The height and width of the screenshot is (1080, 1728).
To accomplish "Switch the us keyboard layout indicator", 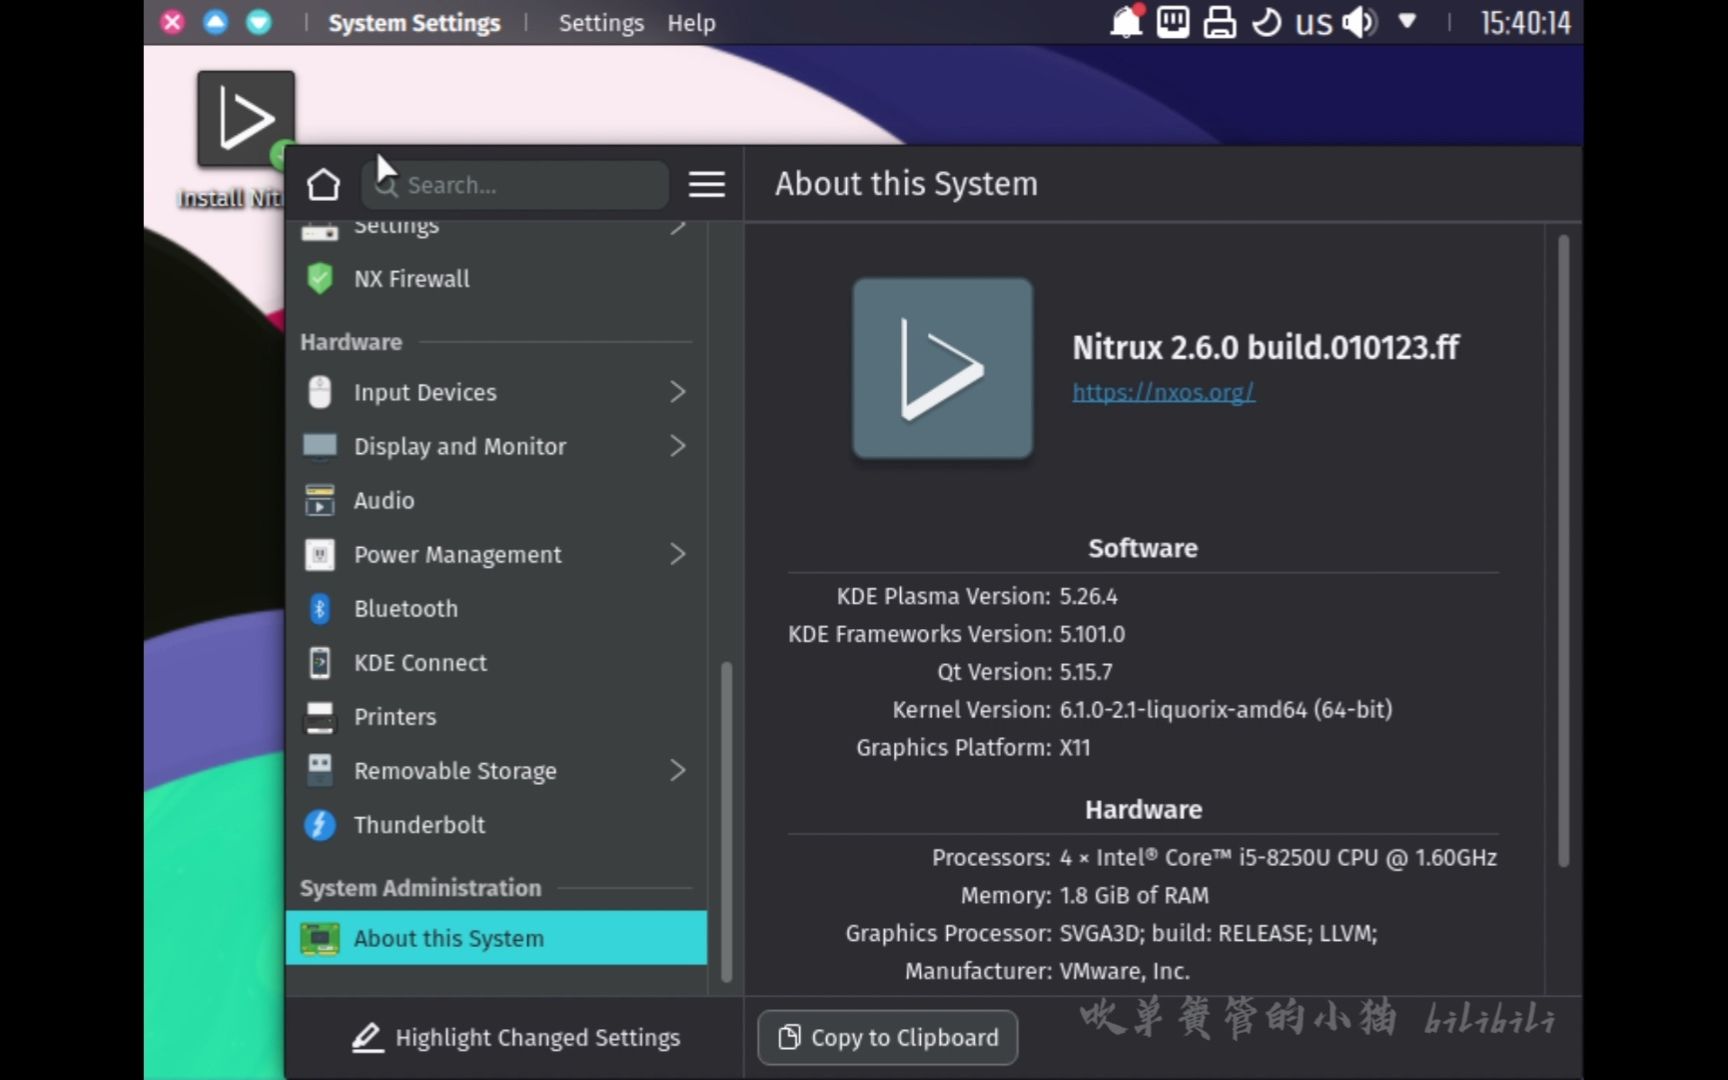I will [1314, 23].
